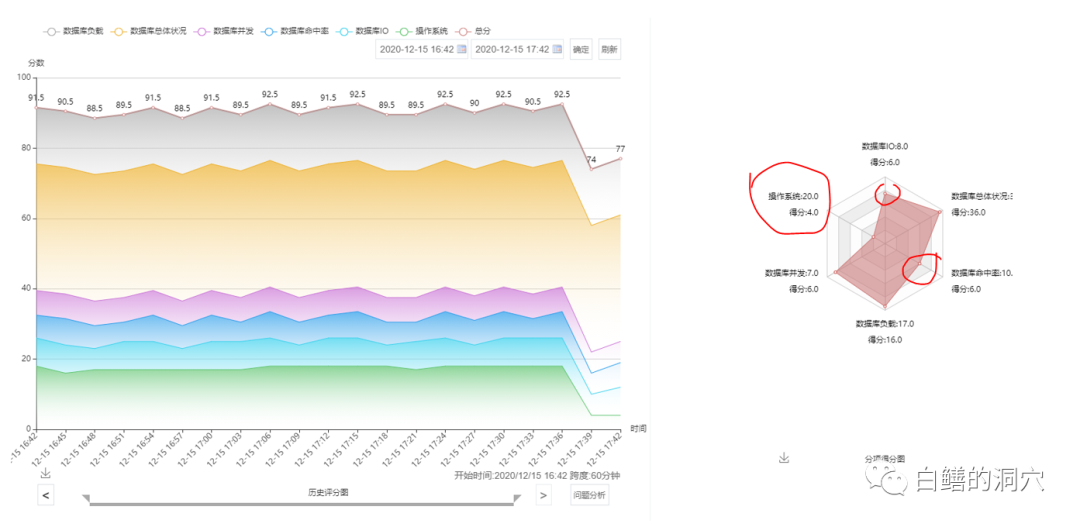The image size is (1080, 527).
Task: Click the radar vertex on the 数据库总体状况 axis
Action: tap(939, 213)
